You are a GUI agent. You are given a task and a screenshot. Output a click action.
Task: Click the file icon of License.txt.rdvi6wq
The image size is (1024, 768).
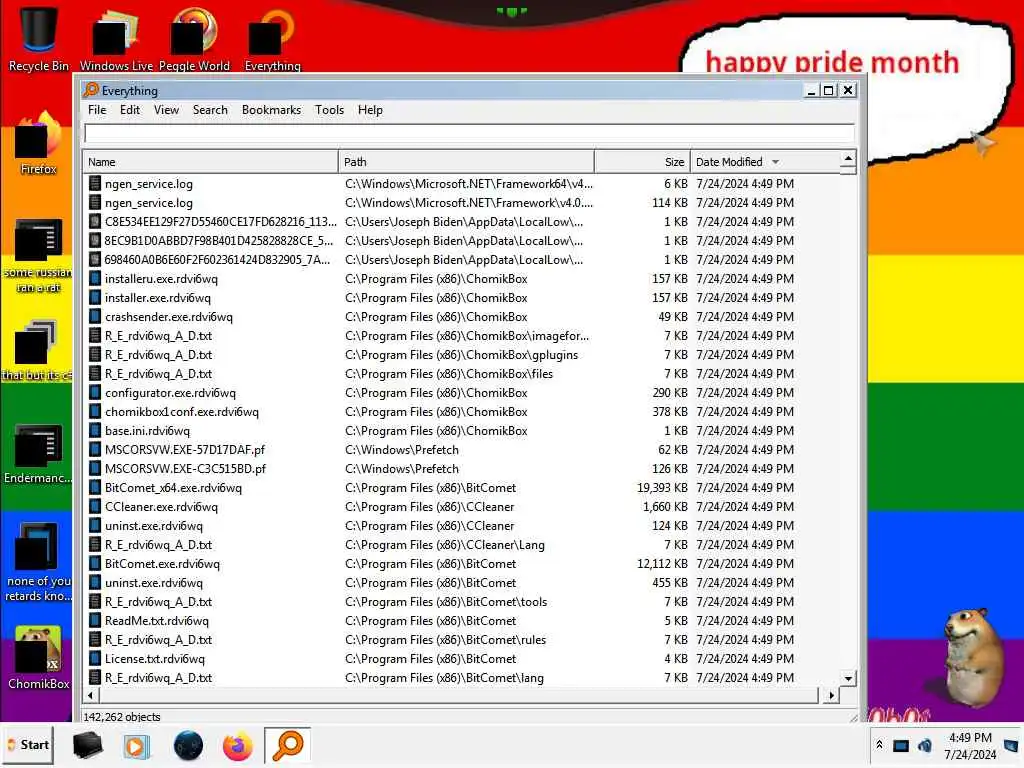[95, 659]
